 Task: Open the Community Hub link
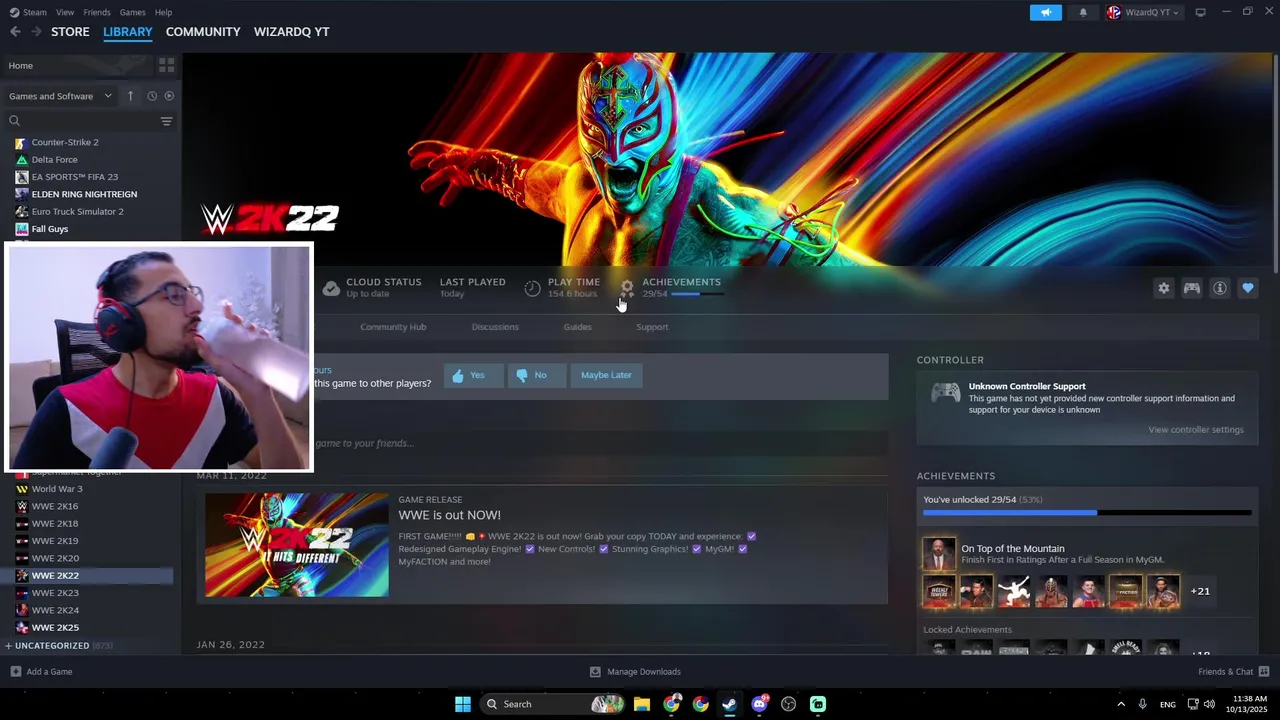coord(393,327)
